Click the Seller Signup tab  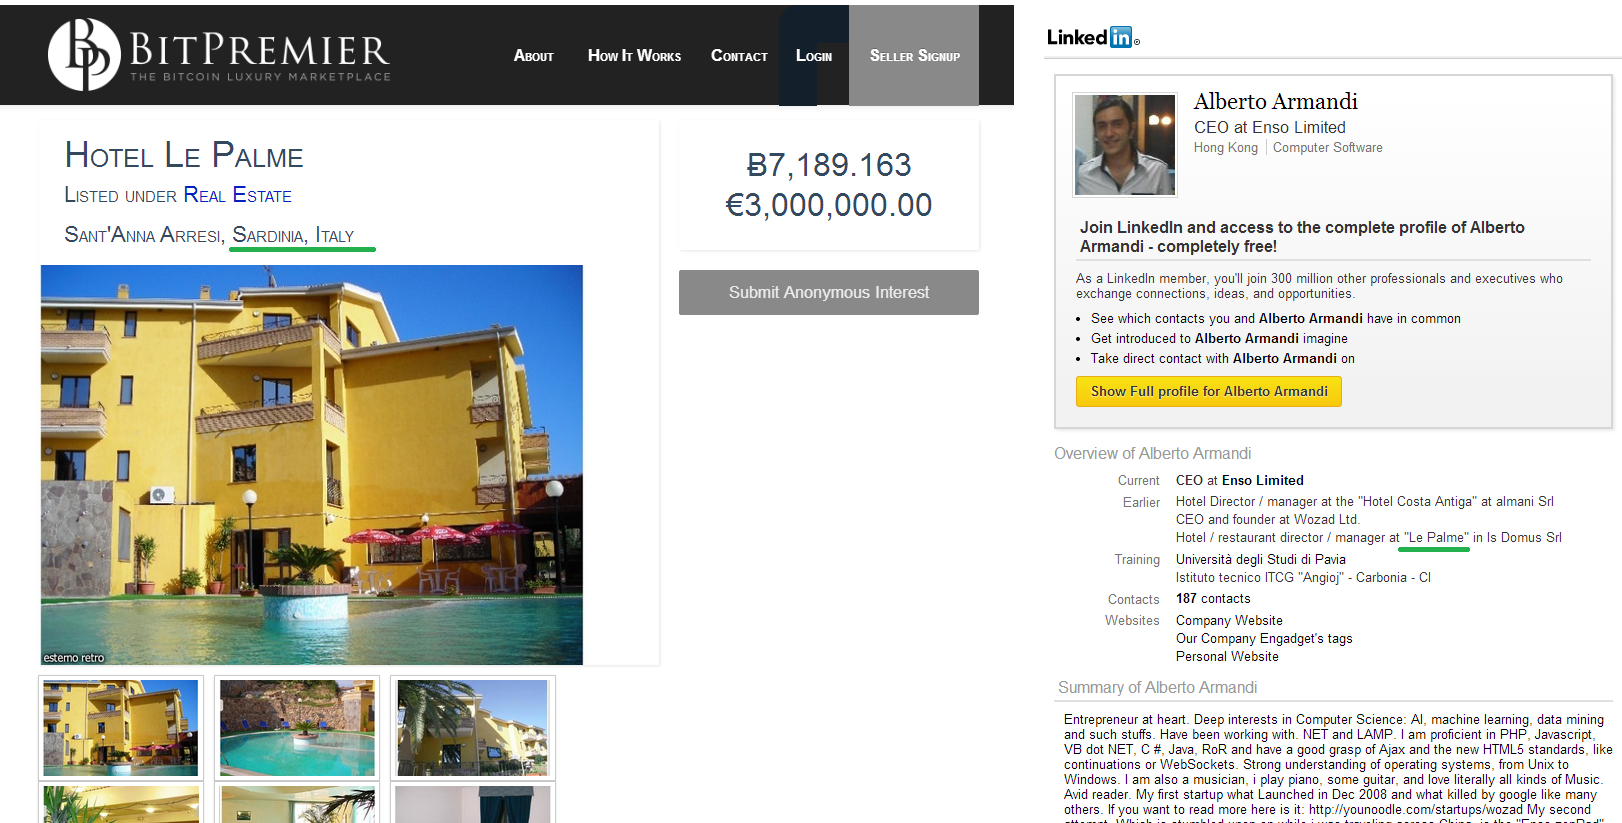[914, 55]
